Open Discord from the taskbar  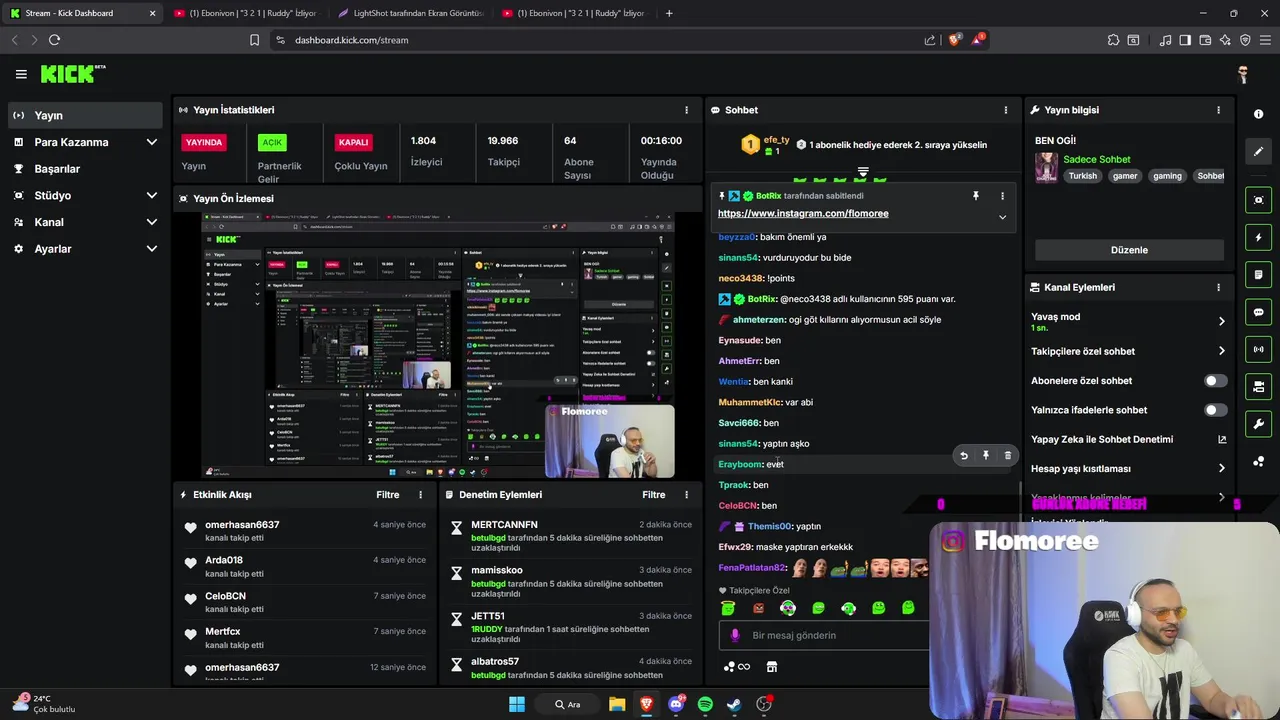click(x=676, y=704)
